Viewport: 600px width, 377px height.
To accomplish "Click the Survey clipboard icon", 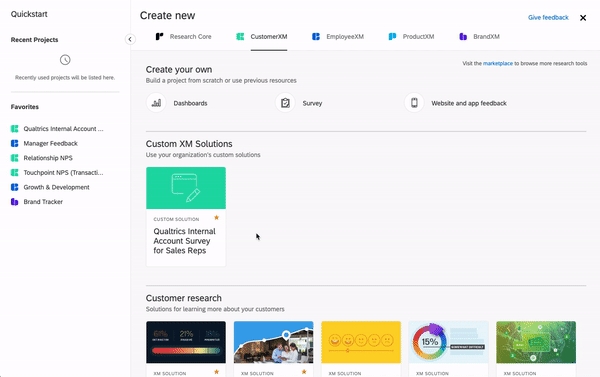I will [285, 103].
